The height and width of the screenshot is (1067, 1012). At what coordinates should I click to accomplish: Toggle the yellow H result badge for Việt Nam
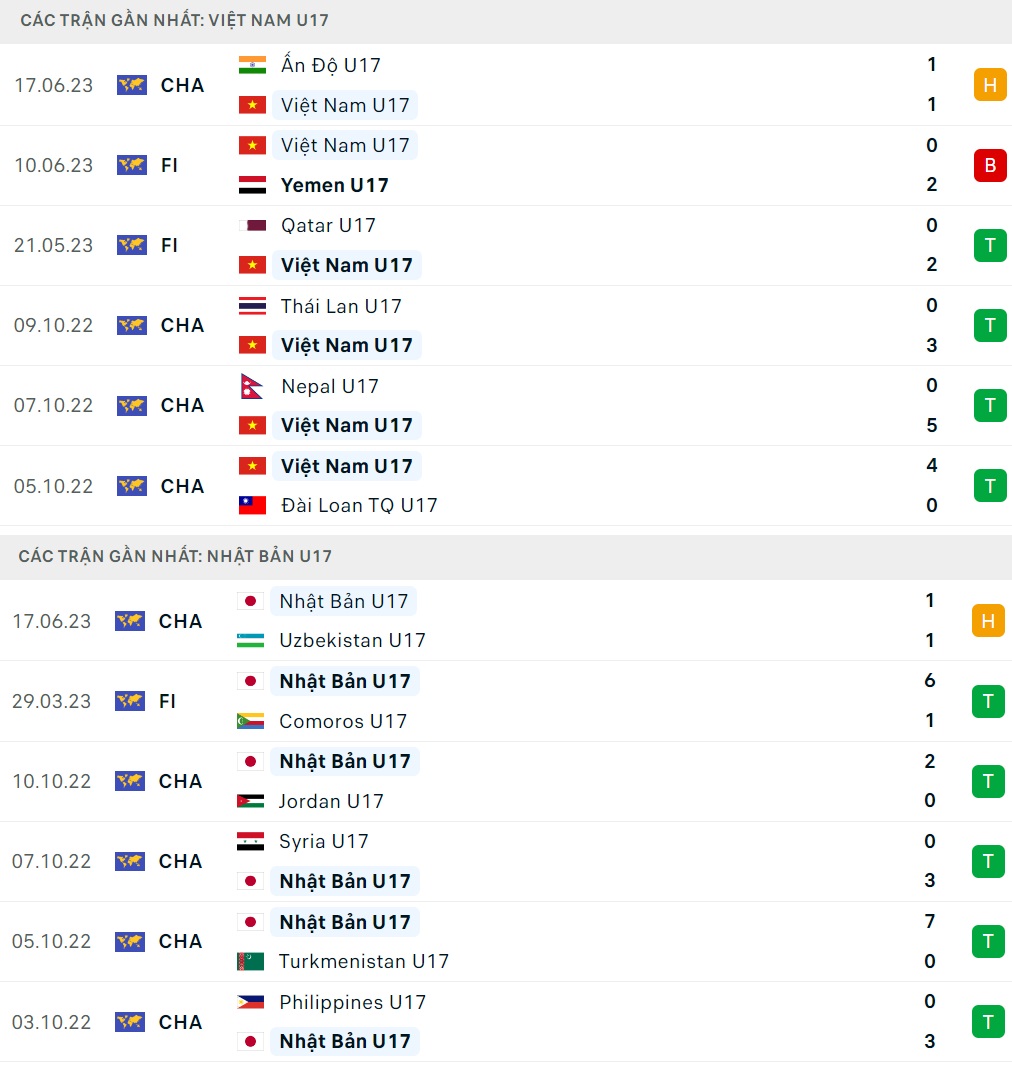[989, 85]
